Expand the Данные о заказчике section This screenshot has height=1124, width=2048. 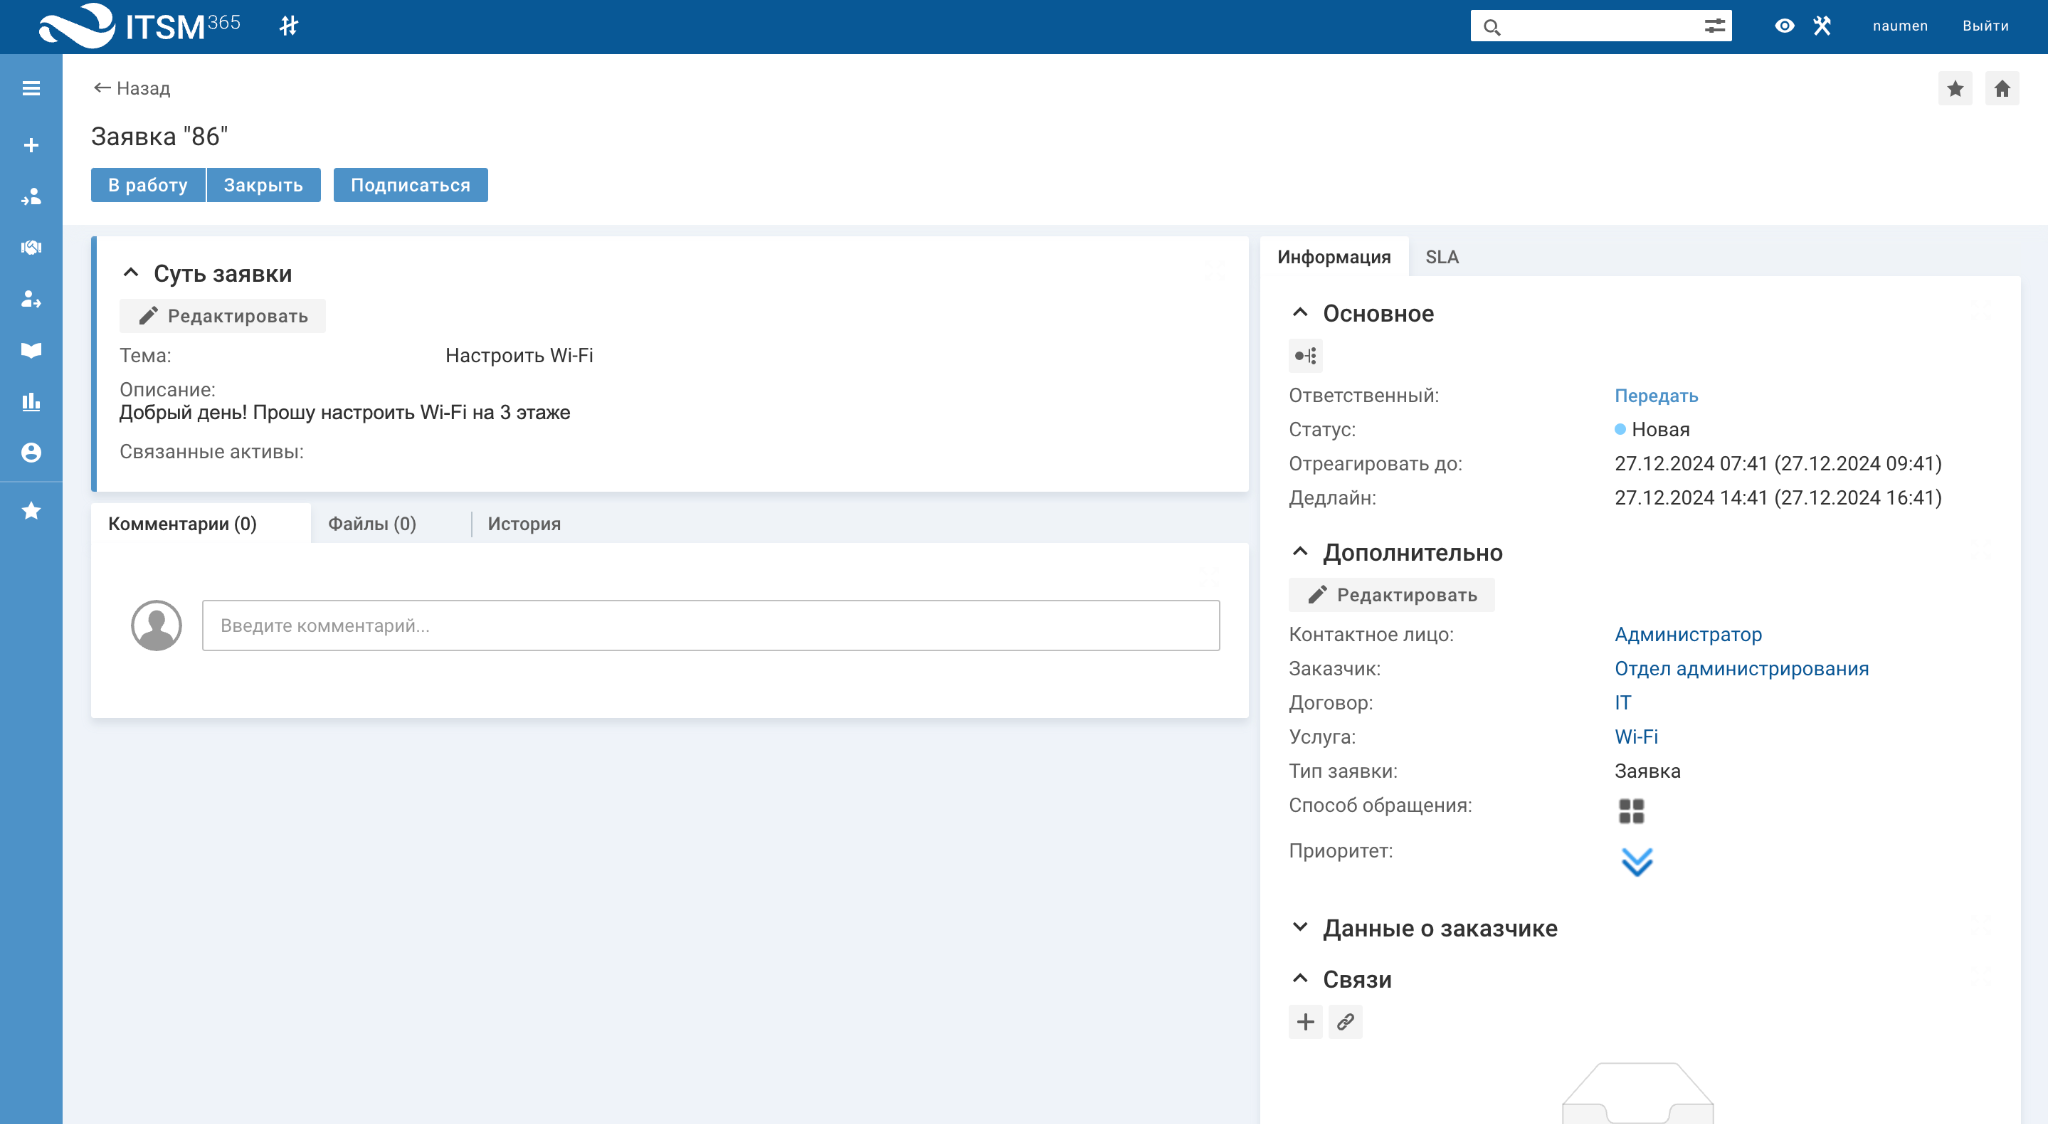(x=1300, y=928)
